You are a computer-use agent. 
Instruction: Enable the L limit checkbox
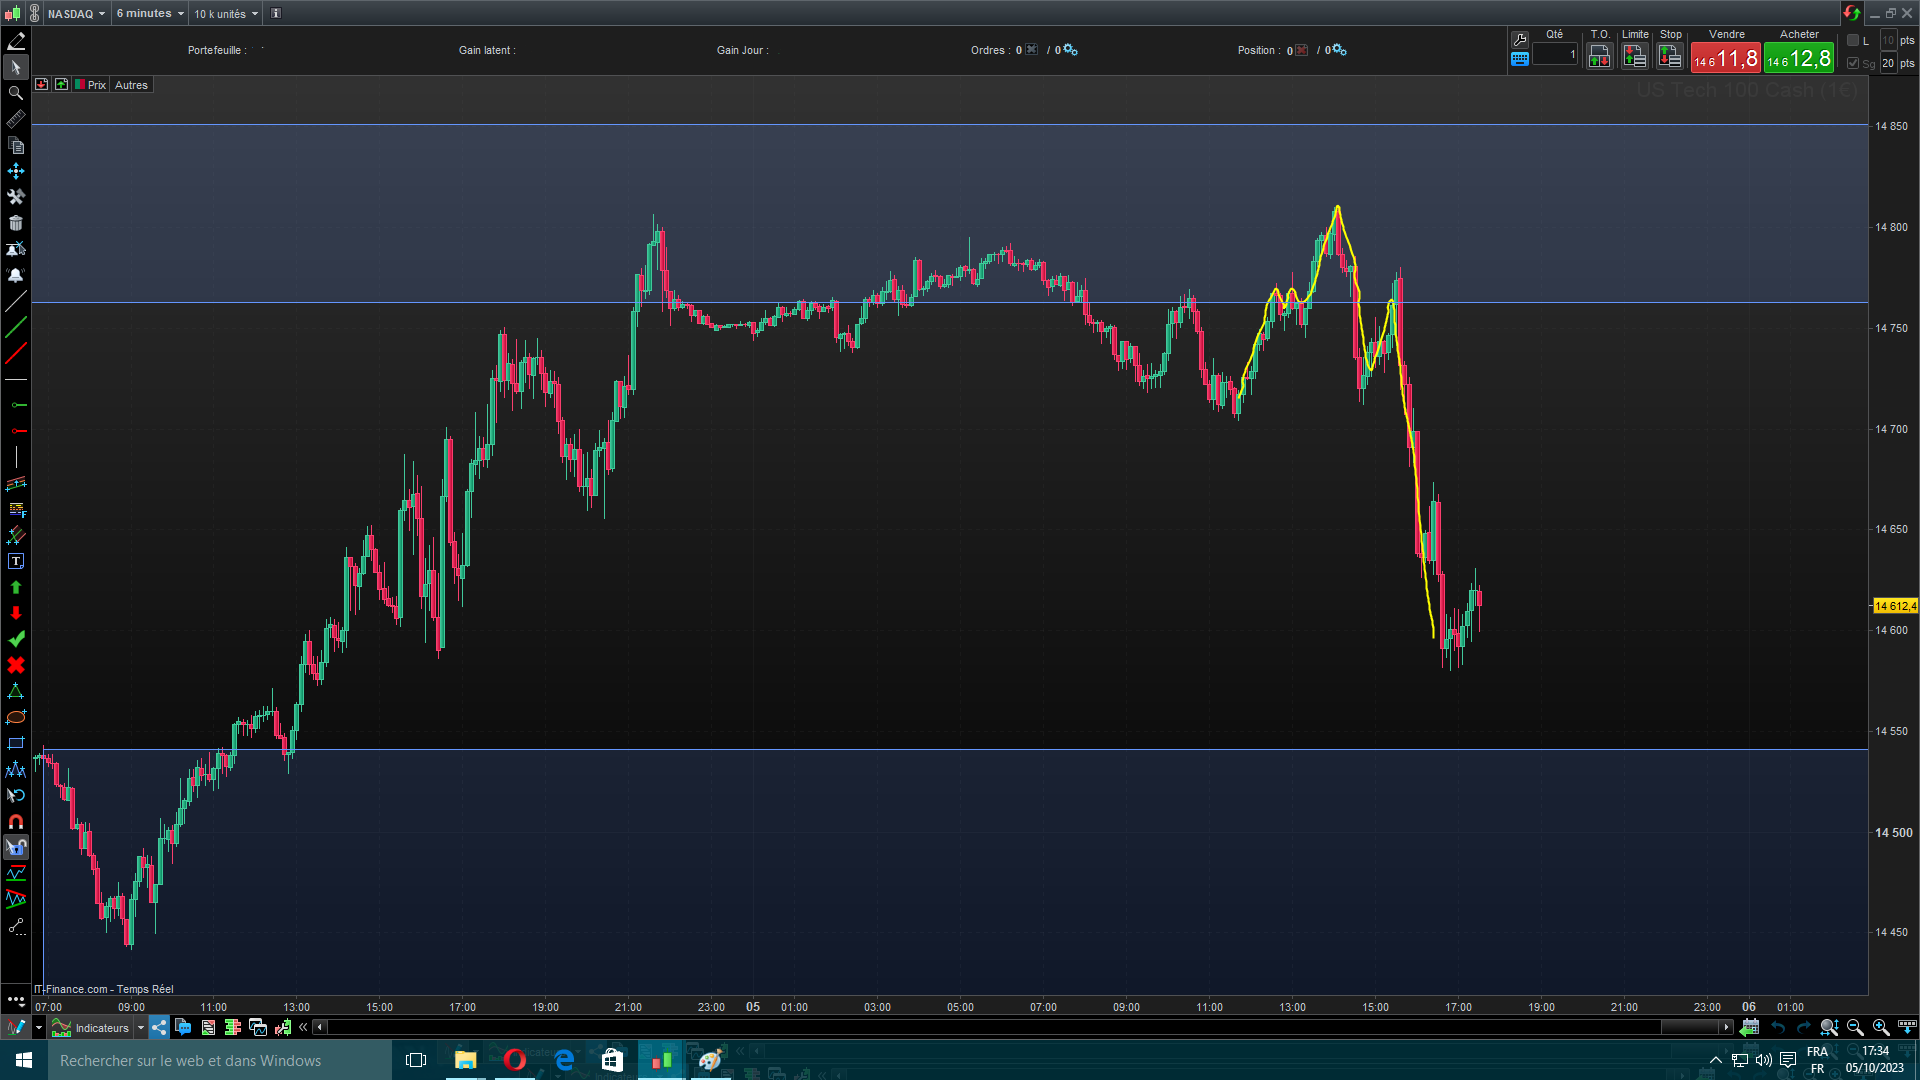tap(1853, 41)
